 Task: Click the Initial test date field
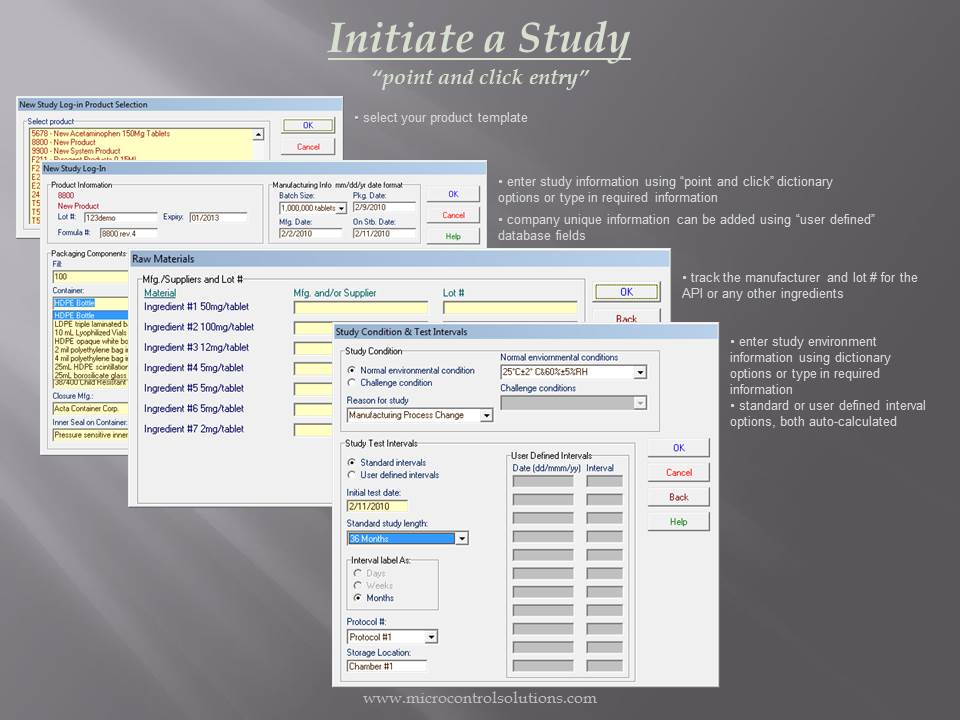click(376, 505)
